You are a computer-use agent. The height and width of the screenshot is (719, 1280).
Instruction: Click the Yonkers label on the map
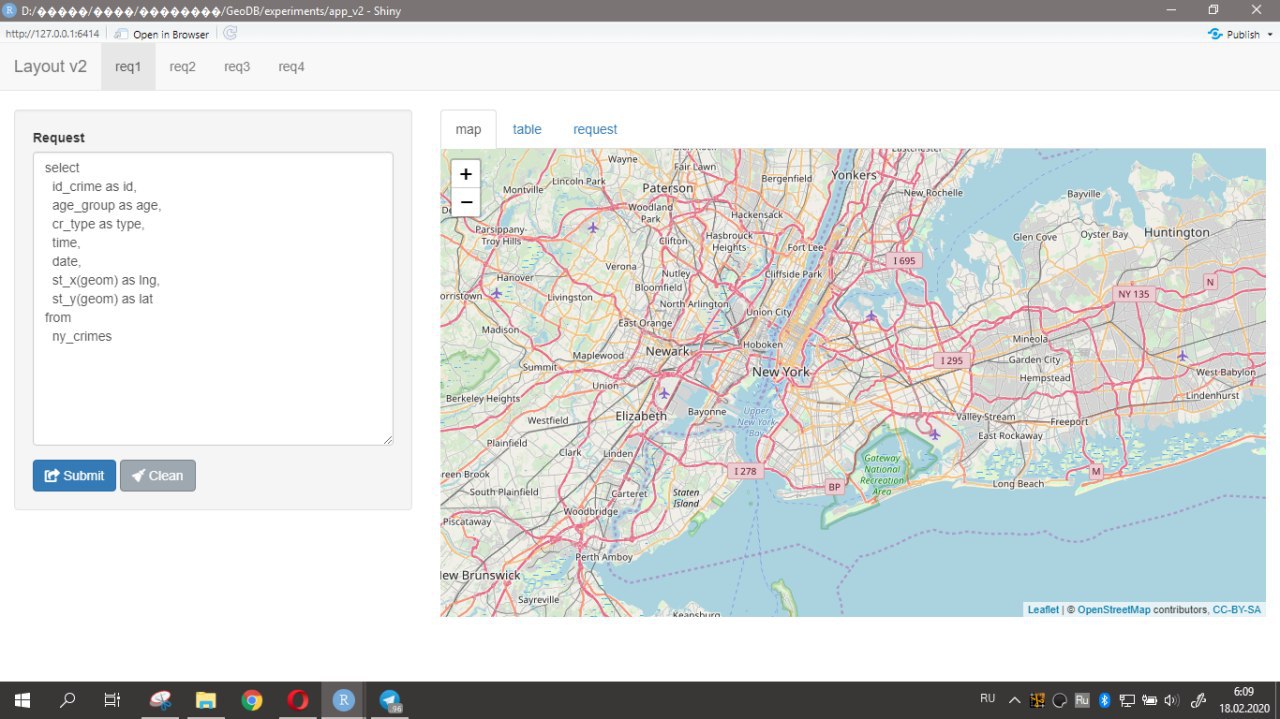pos(853,175)
